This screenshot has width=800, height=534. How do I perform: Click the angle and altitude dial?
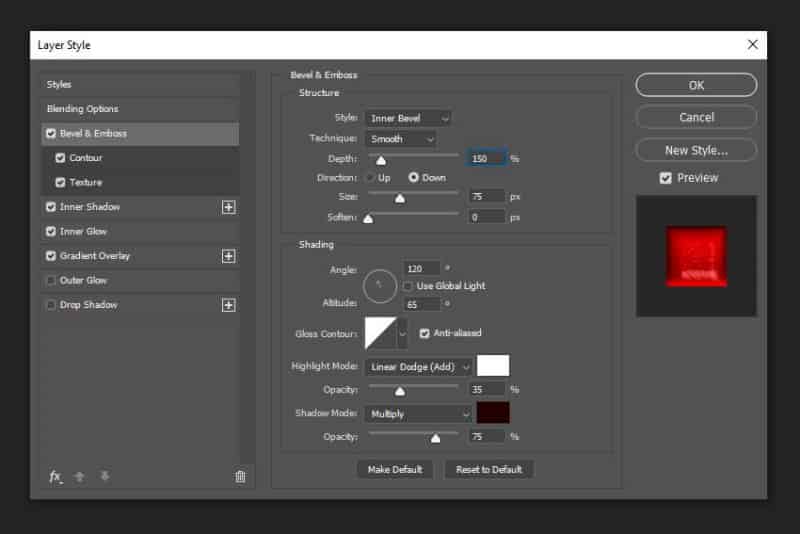380,286
